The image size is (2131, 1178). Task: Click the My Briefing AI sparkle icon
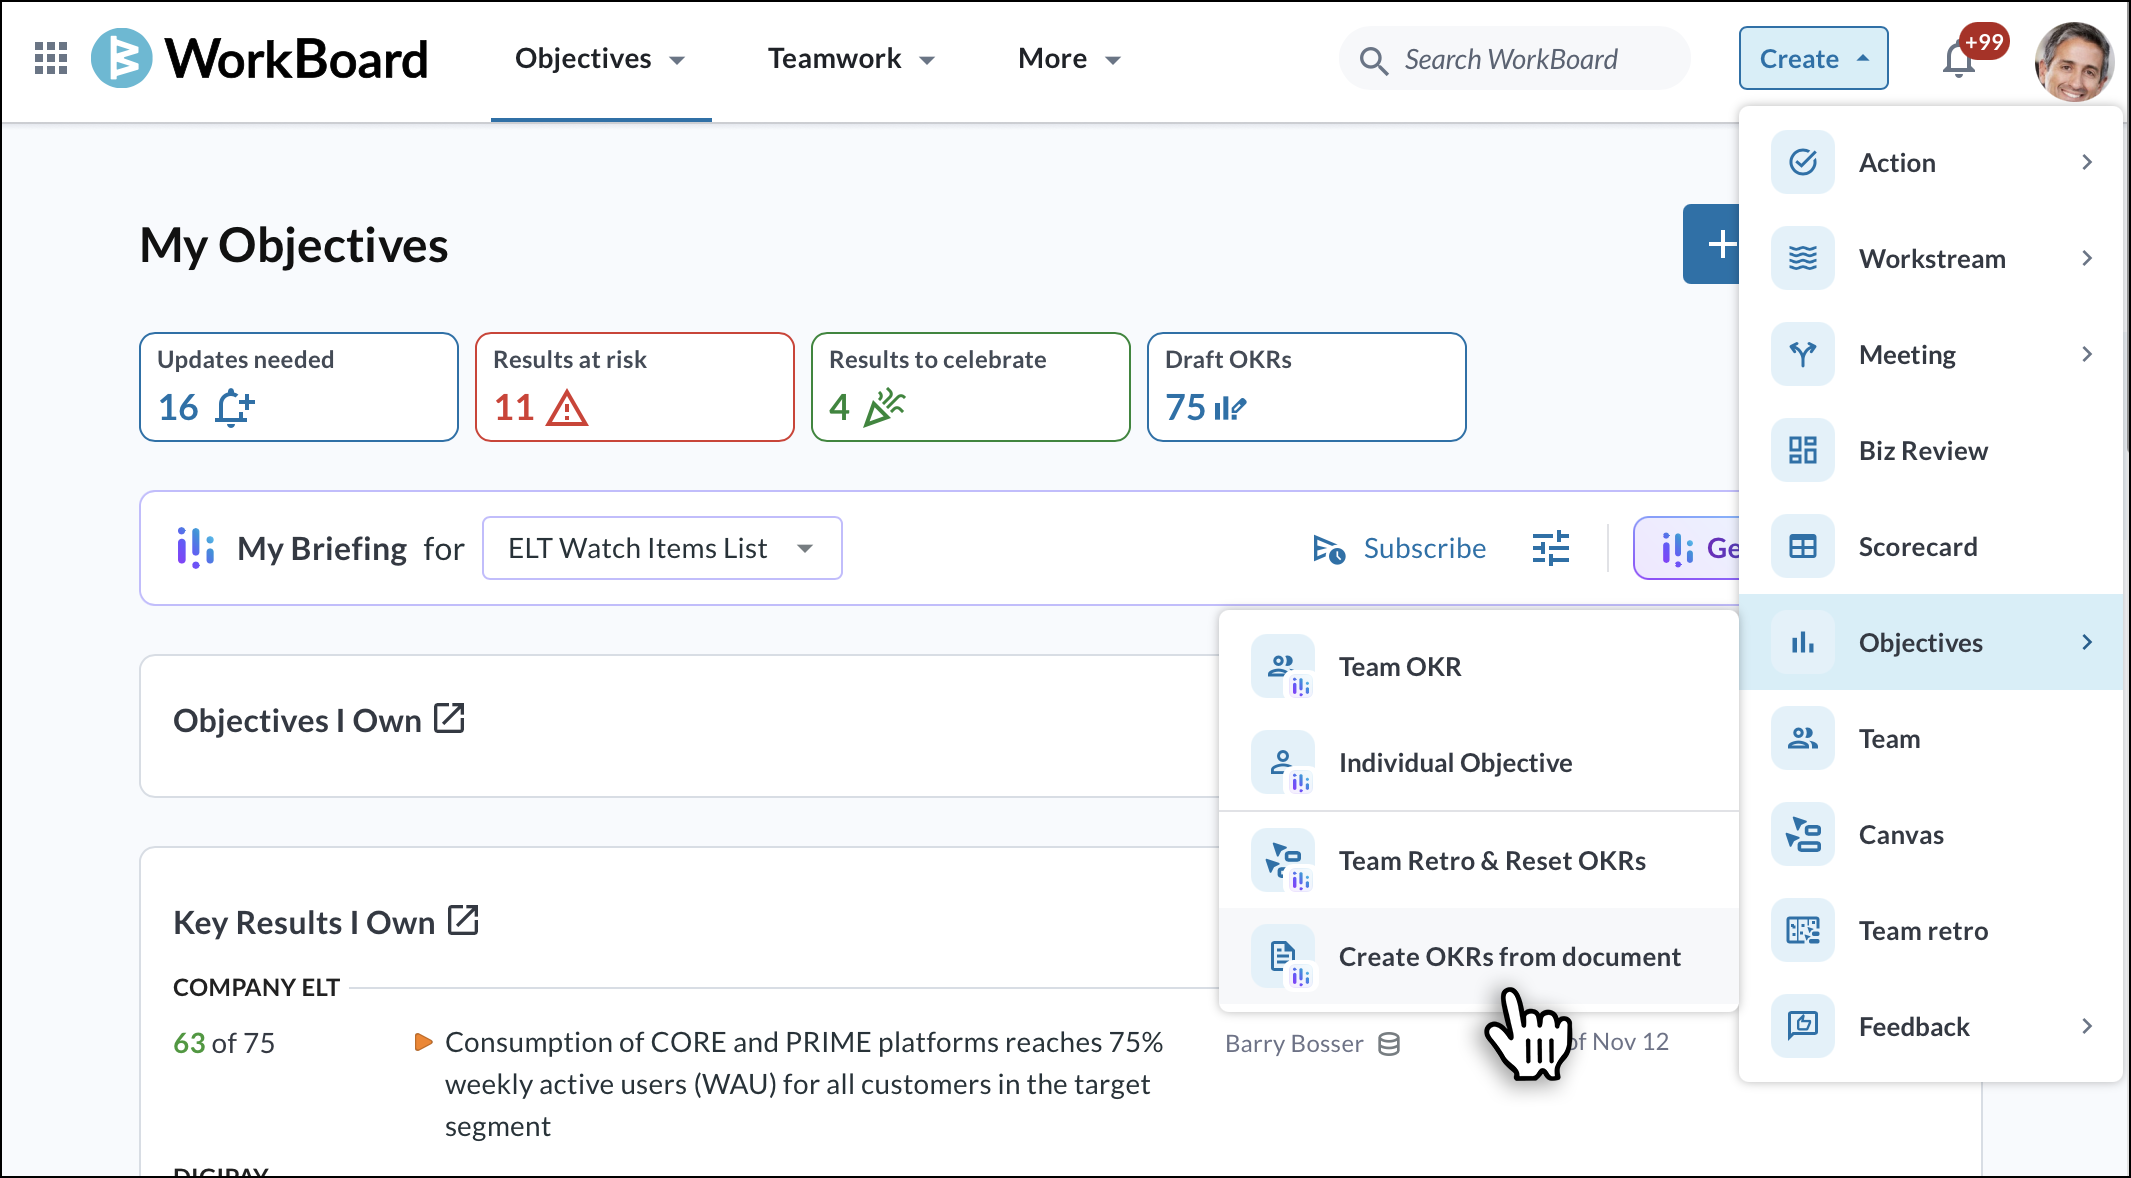(x=196, y=548)
